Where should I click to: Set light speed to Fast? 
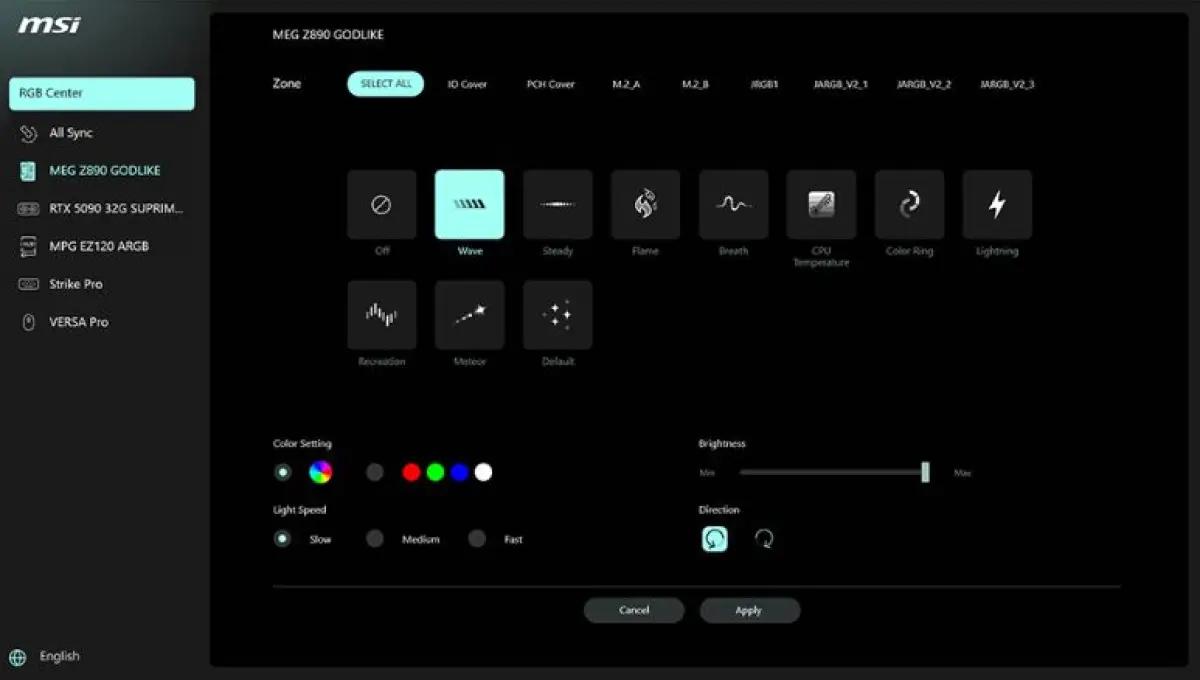coord(477,539)
